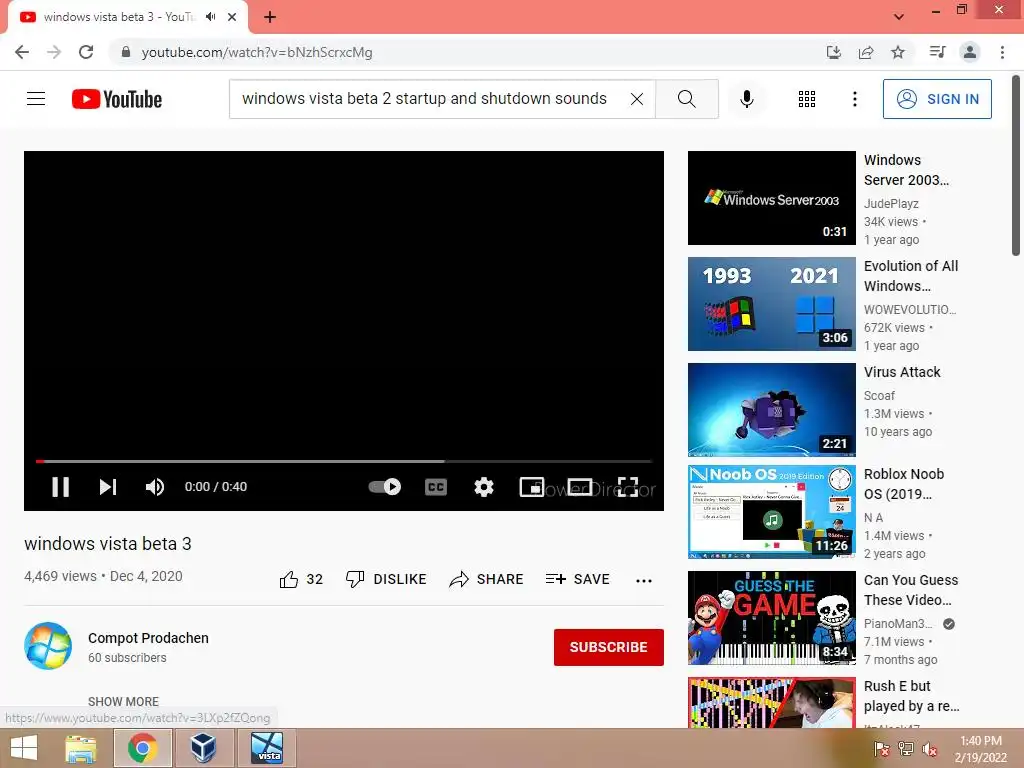Viewport: 1024px width, 768px height.
Task: Open more actions ellipsis below the video
Action: pos(644,580)
